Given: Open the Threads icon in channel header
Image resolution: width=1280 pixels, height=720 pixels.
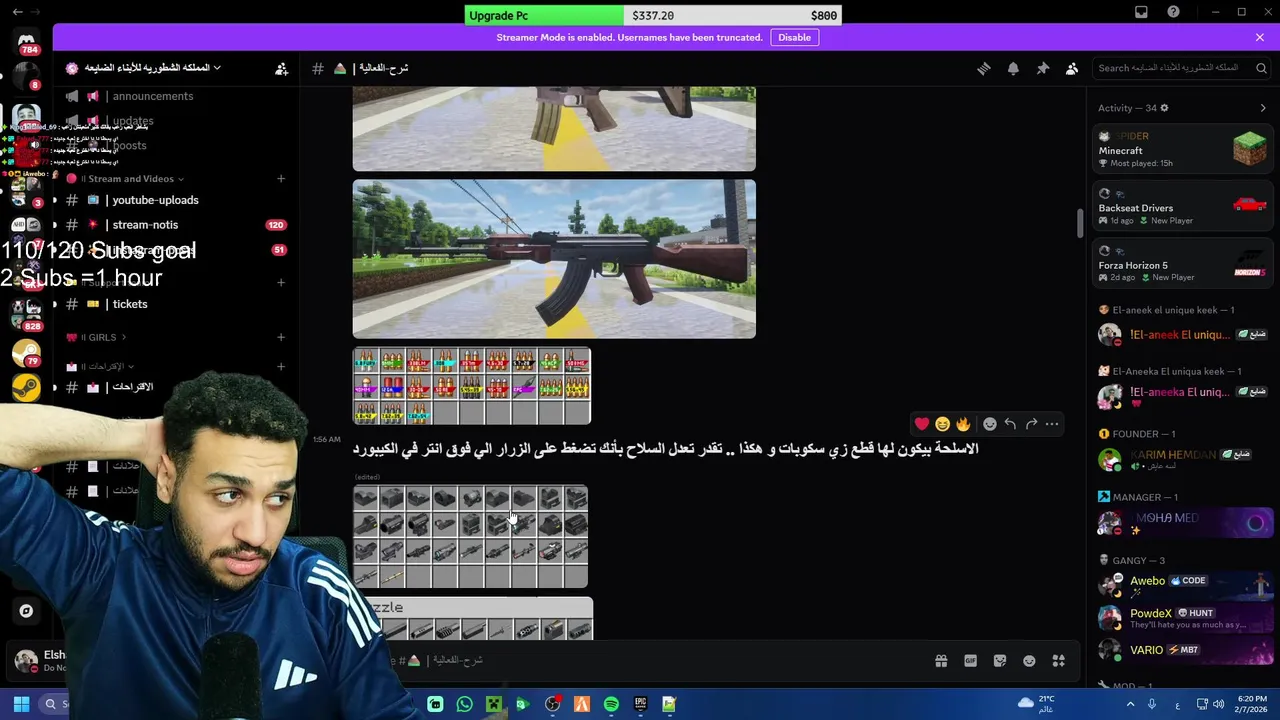Looking at the screenshot, I should tap(984, 68).
